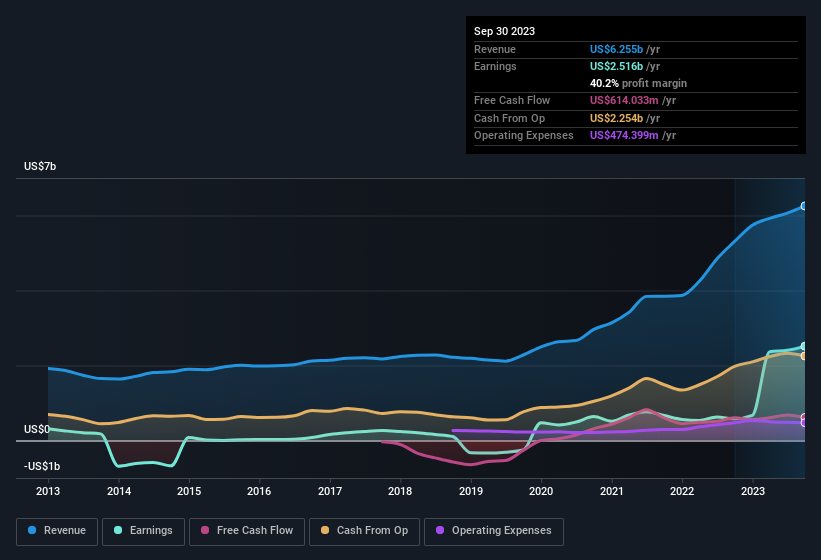This screenshot has width=821, height=560.
Task: Click the teal Earnings endpoint marker
Action: coord(804,346)
